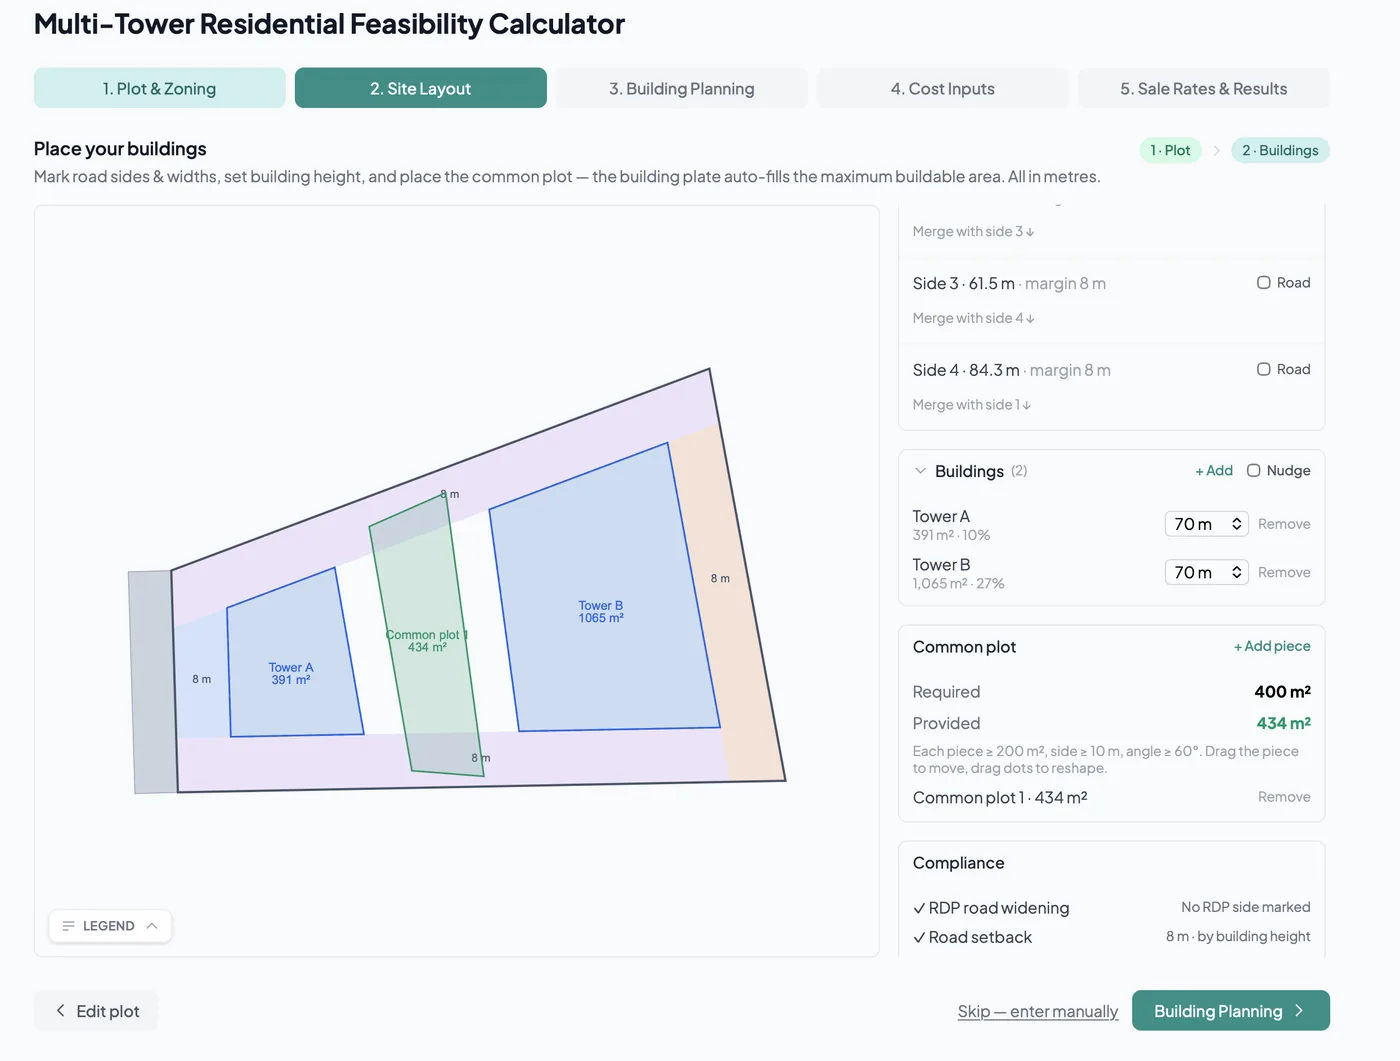Click Tower B height input field
Image resolution: width=1400 pixels, height=1061 pixels.
[x=1206, y=572]
